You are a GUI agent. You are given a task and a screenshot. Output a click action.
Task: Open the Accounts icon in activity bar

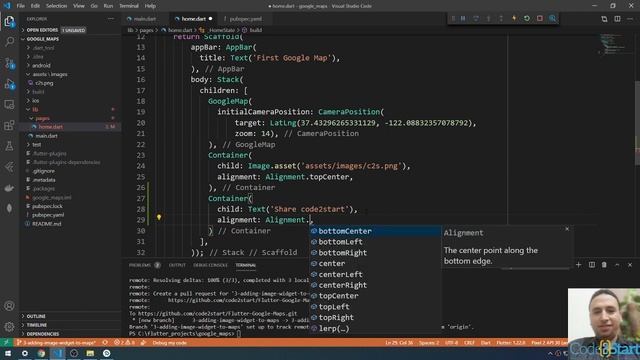point(9,306)
